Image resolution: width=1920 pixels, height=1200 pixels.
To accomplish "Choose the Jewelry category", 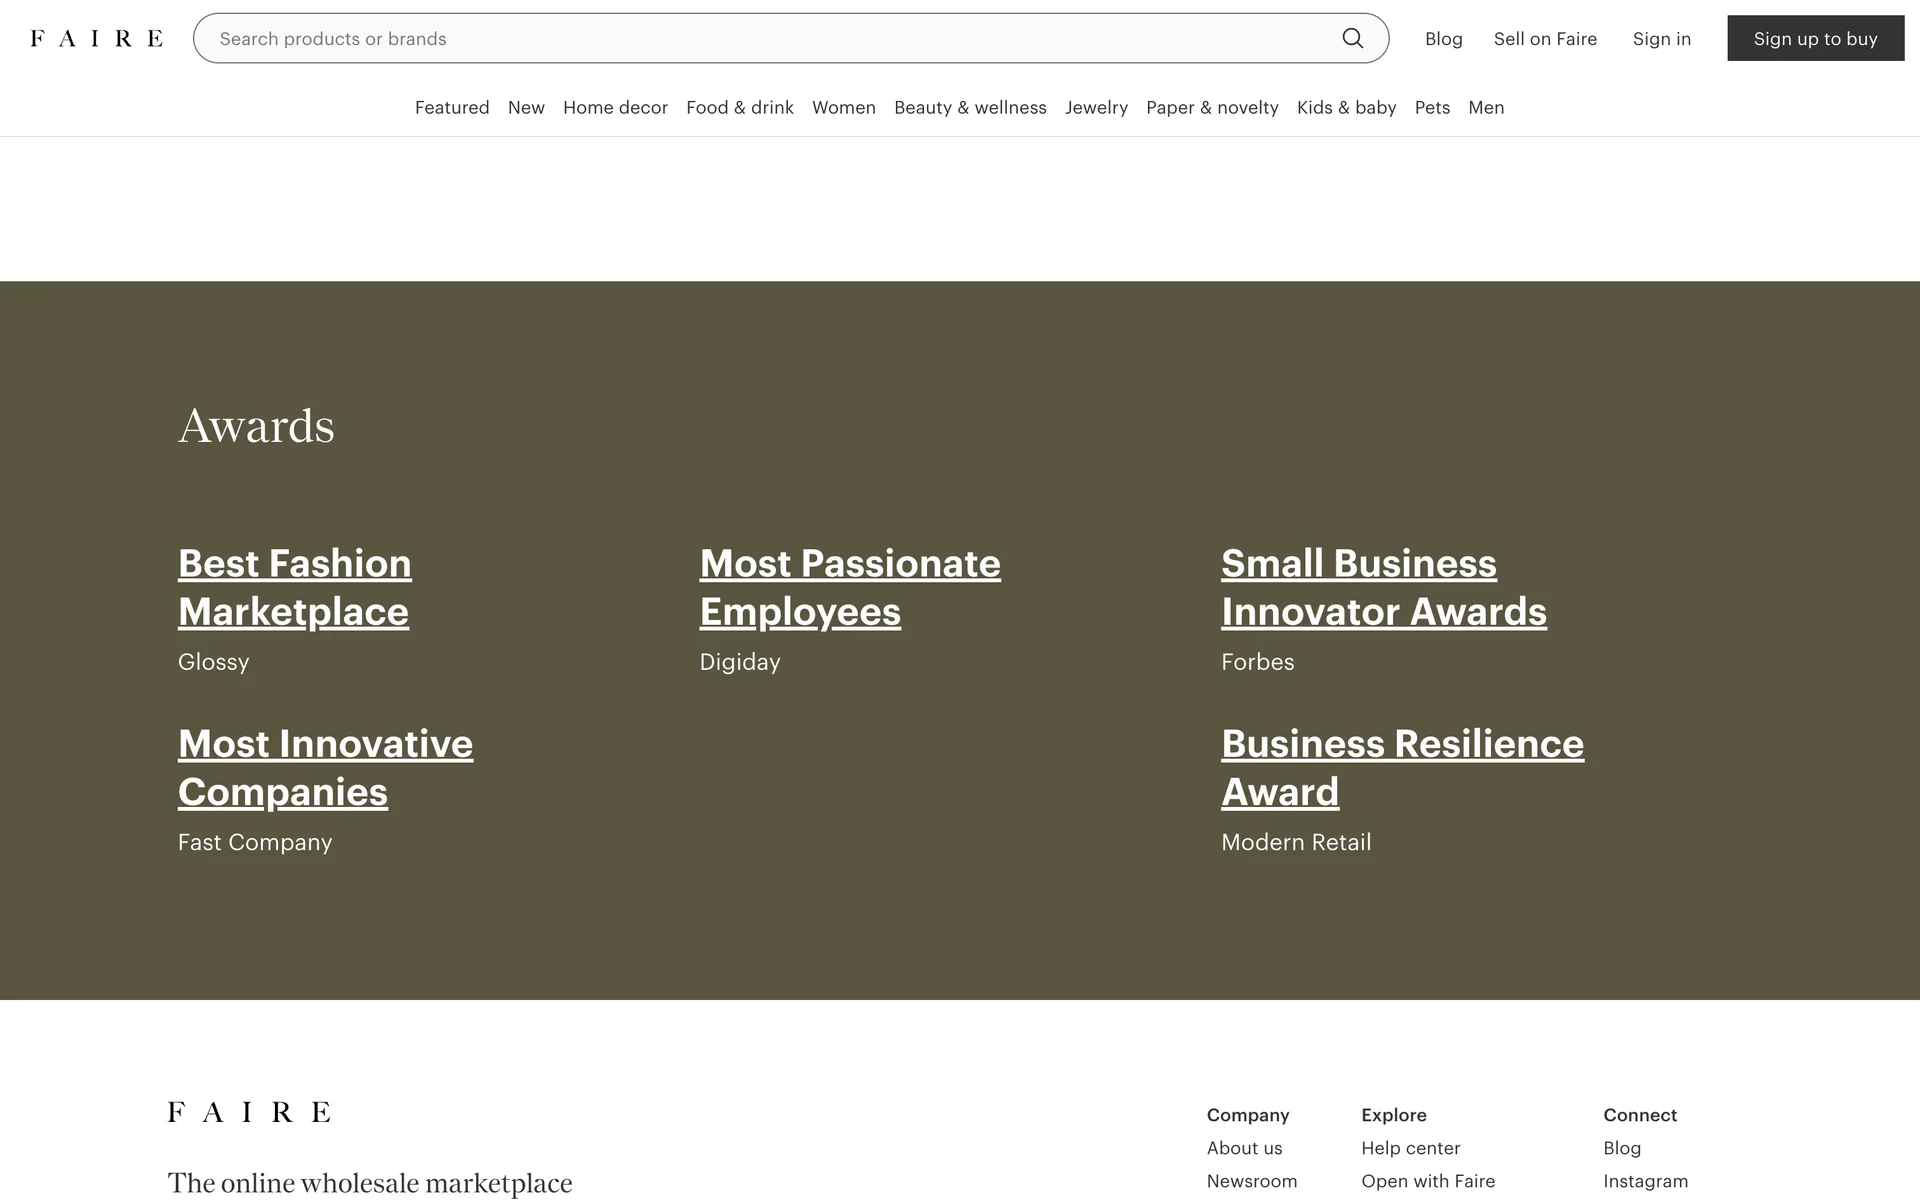I will click(x=1096, y=107).
